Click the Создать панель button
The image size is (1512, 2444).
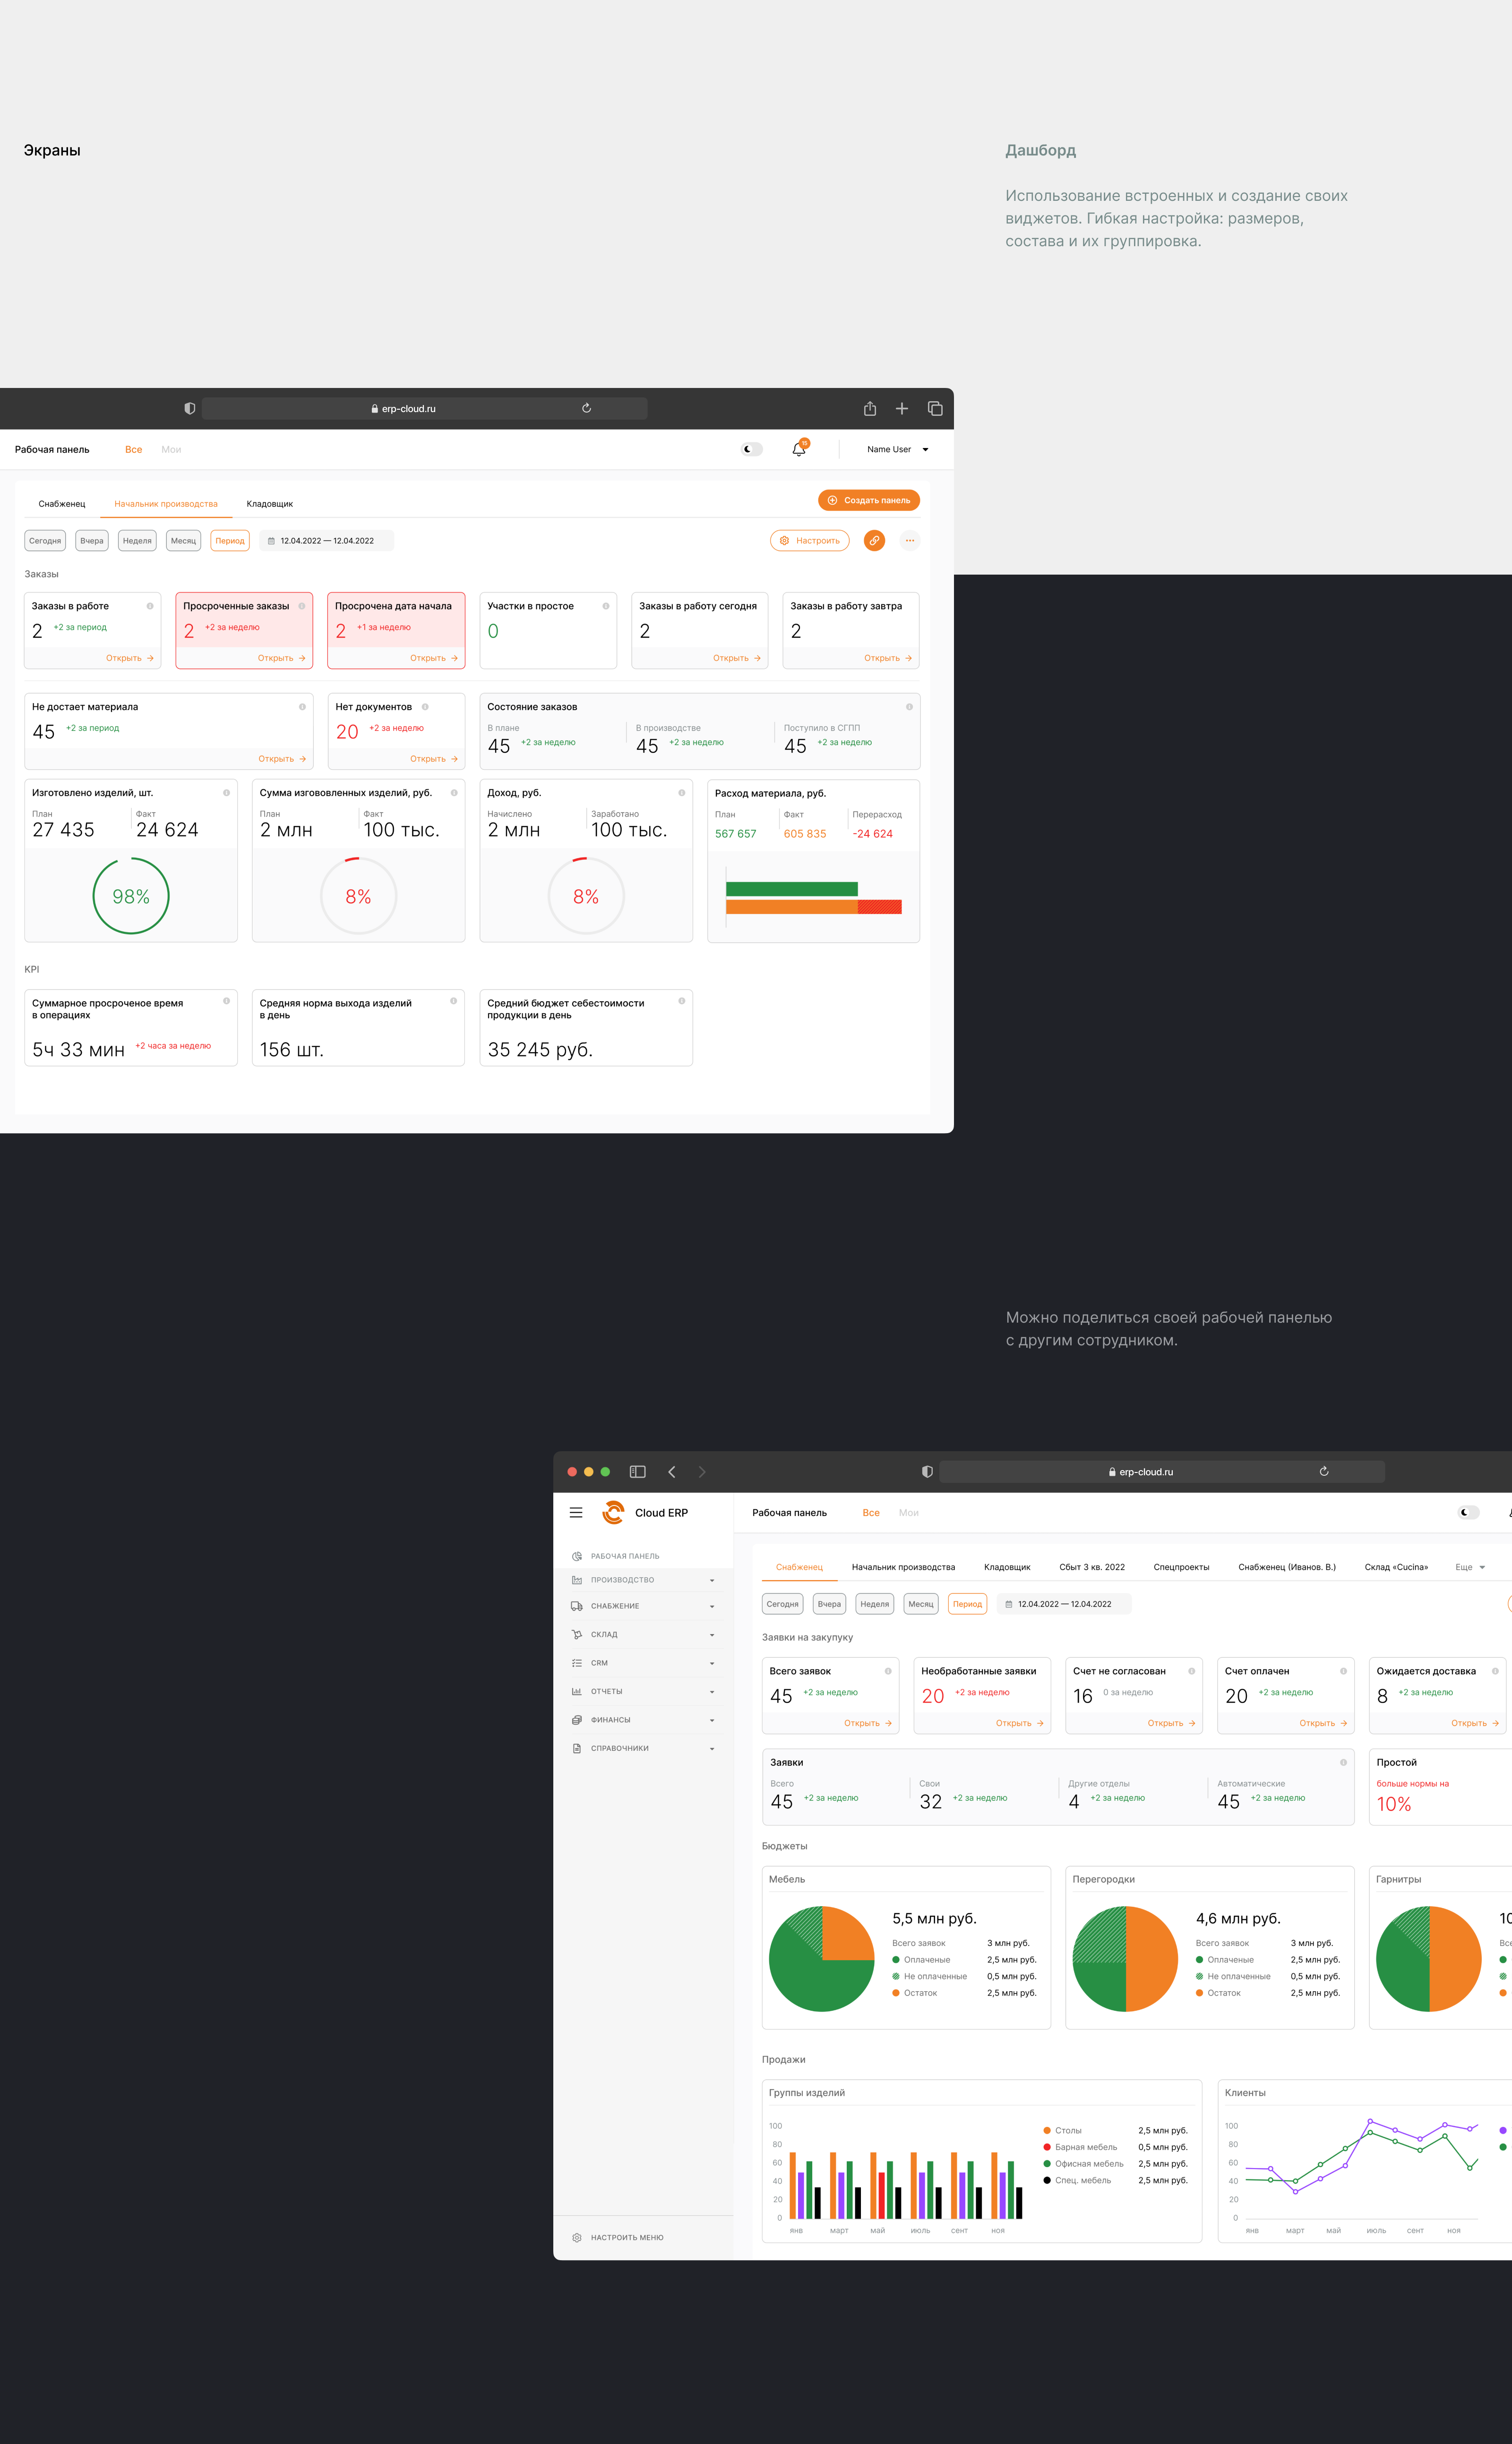click(868, 500)
